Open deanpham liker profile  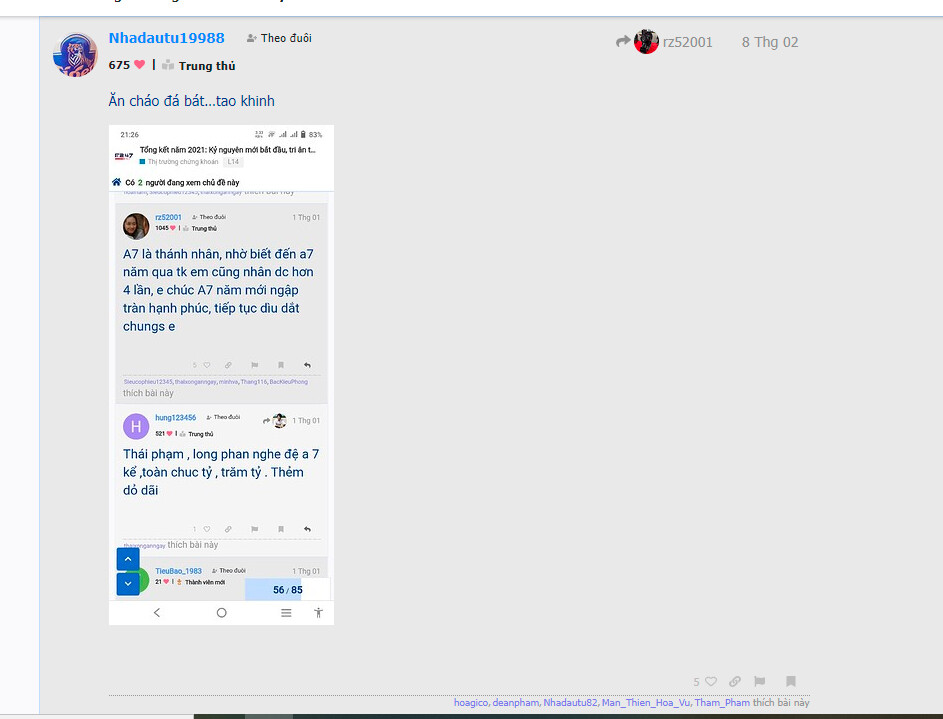[x=515, y=702]
